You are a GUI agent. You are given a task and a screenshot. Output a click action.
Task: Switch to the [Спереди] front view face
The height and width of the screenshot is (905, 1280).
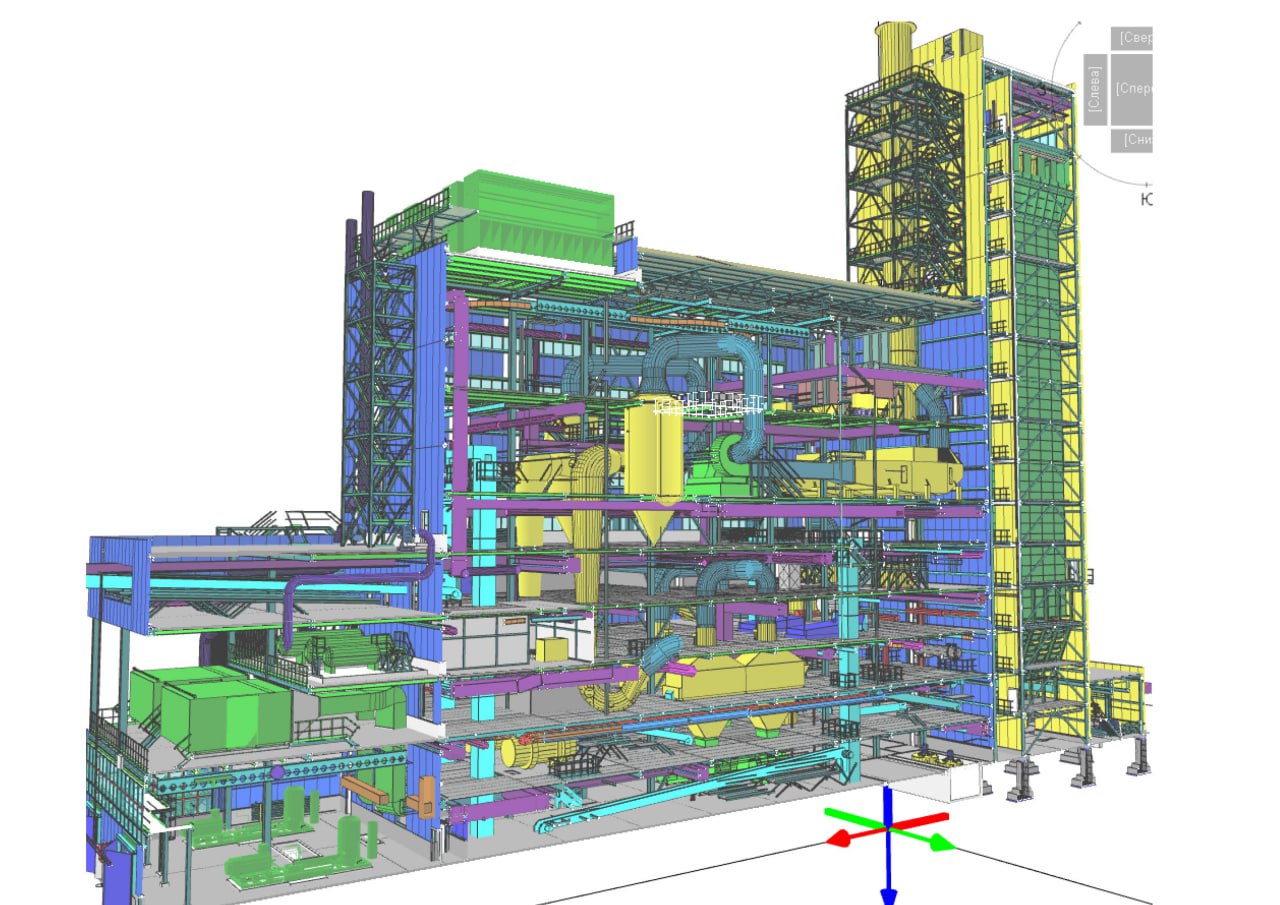(1132, 89)
